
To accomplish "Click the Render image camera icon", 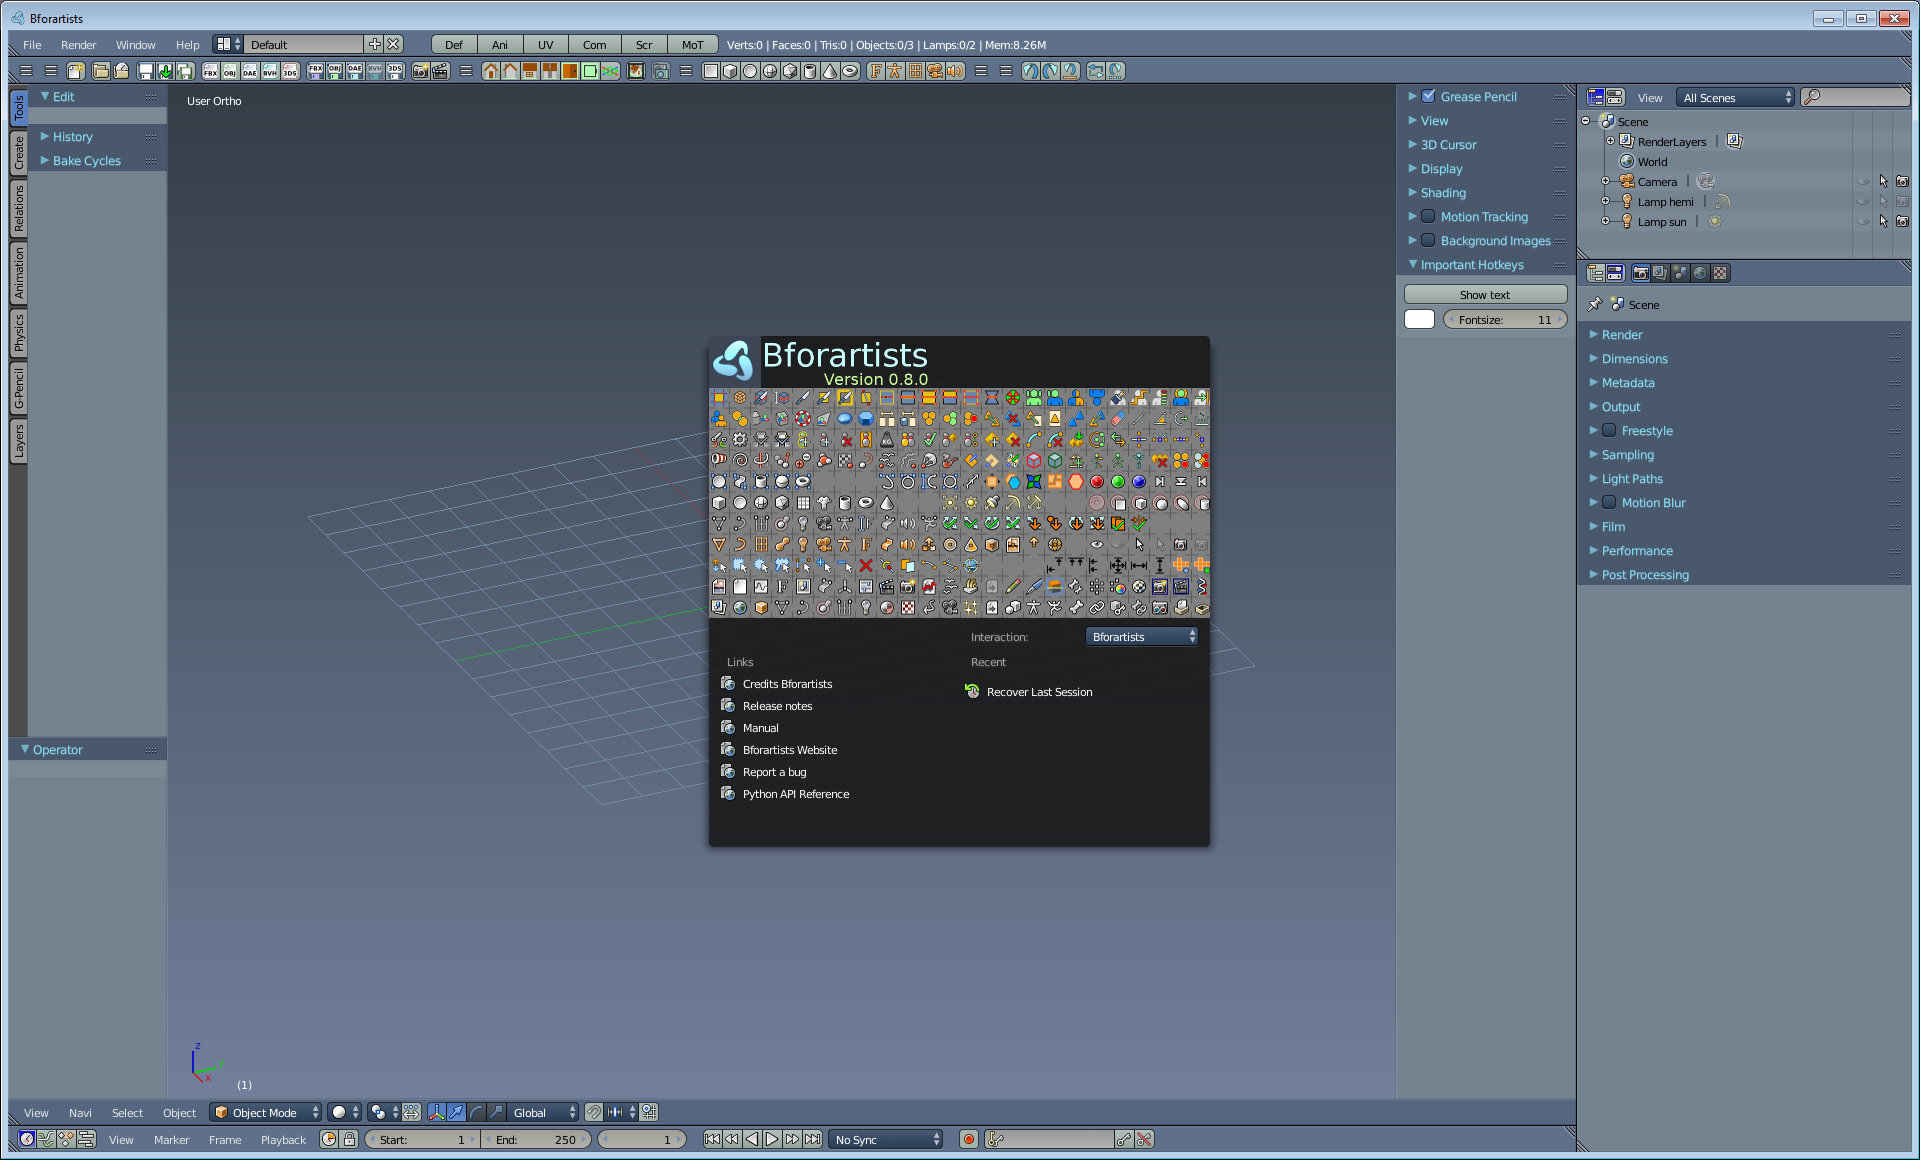I will [420, 71].
